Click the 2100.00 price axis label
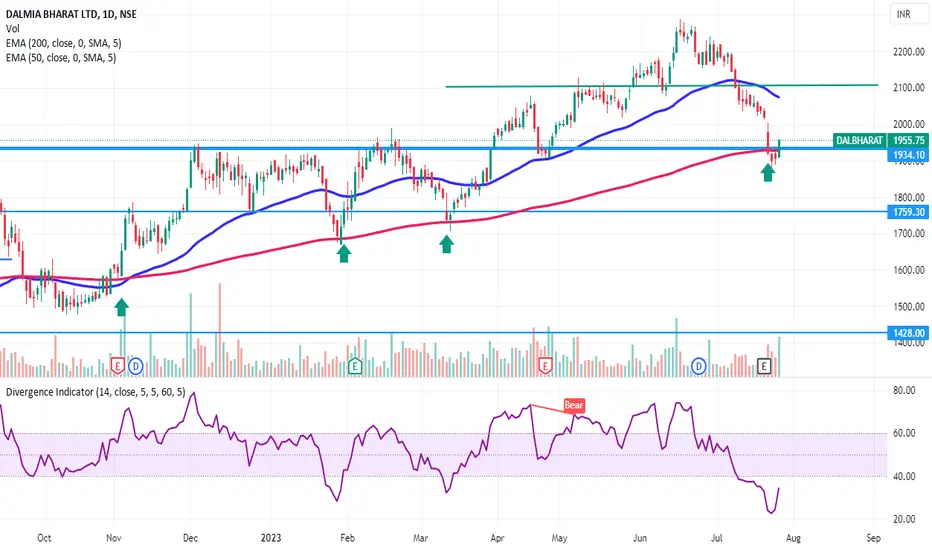Screen dimensions: 932x550 [909, 87]
